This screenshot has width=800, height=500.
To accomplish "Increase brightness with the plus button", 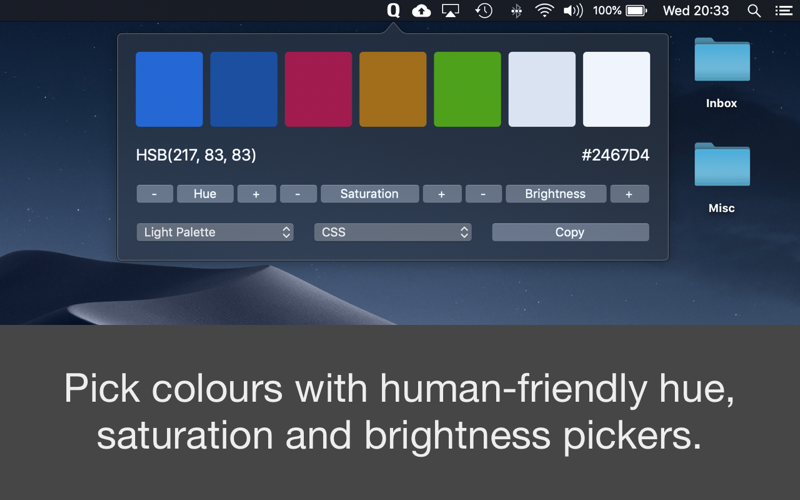I will tap(630, 194).
